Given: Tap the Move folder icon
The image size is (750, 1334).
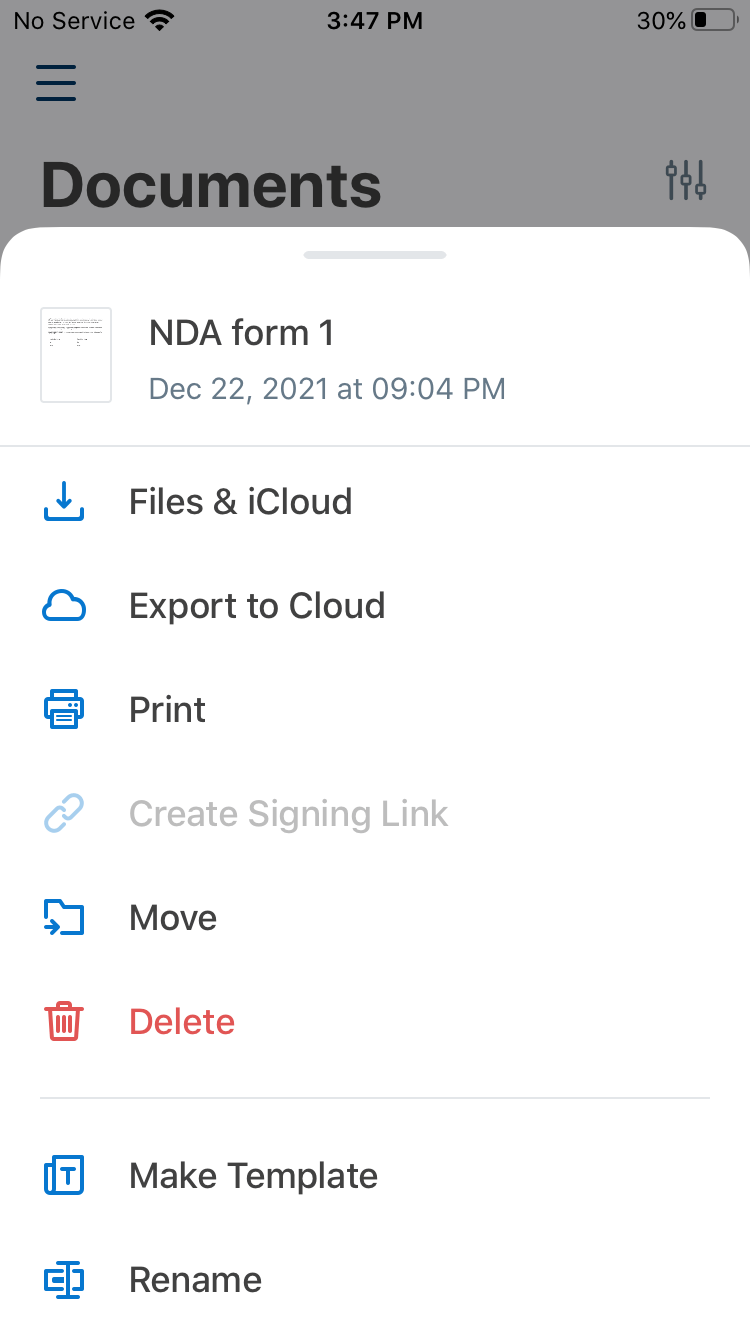Looking at the screenshot, I should click(x=64, y=918).
